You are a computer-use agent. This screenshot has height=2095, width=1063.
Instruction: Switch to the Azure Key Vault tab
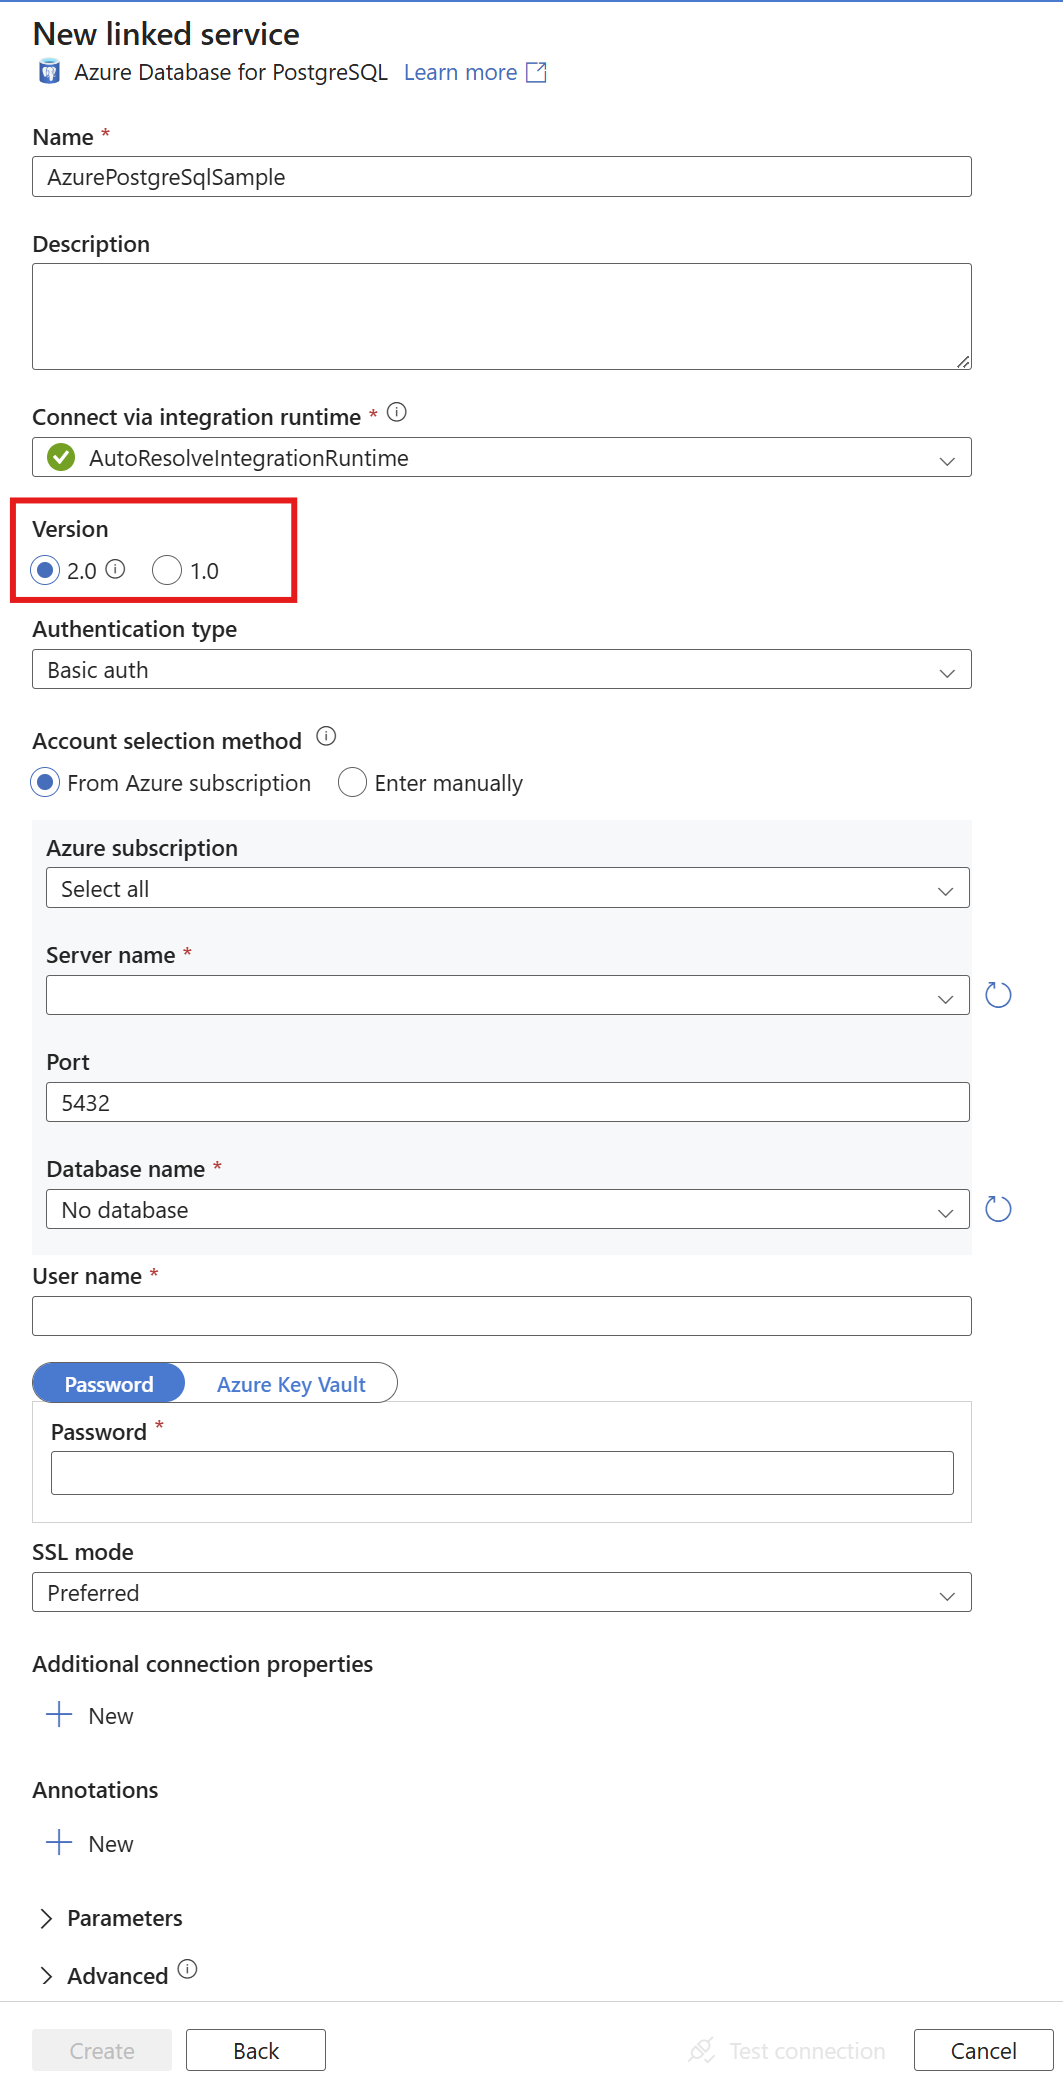[291, 1384]
